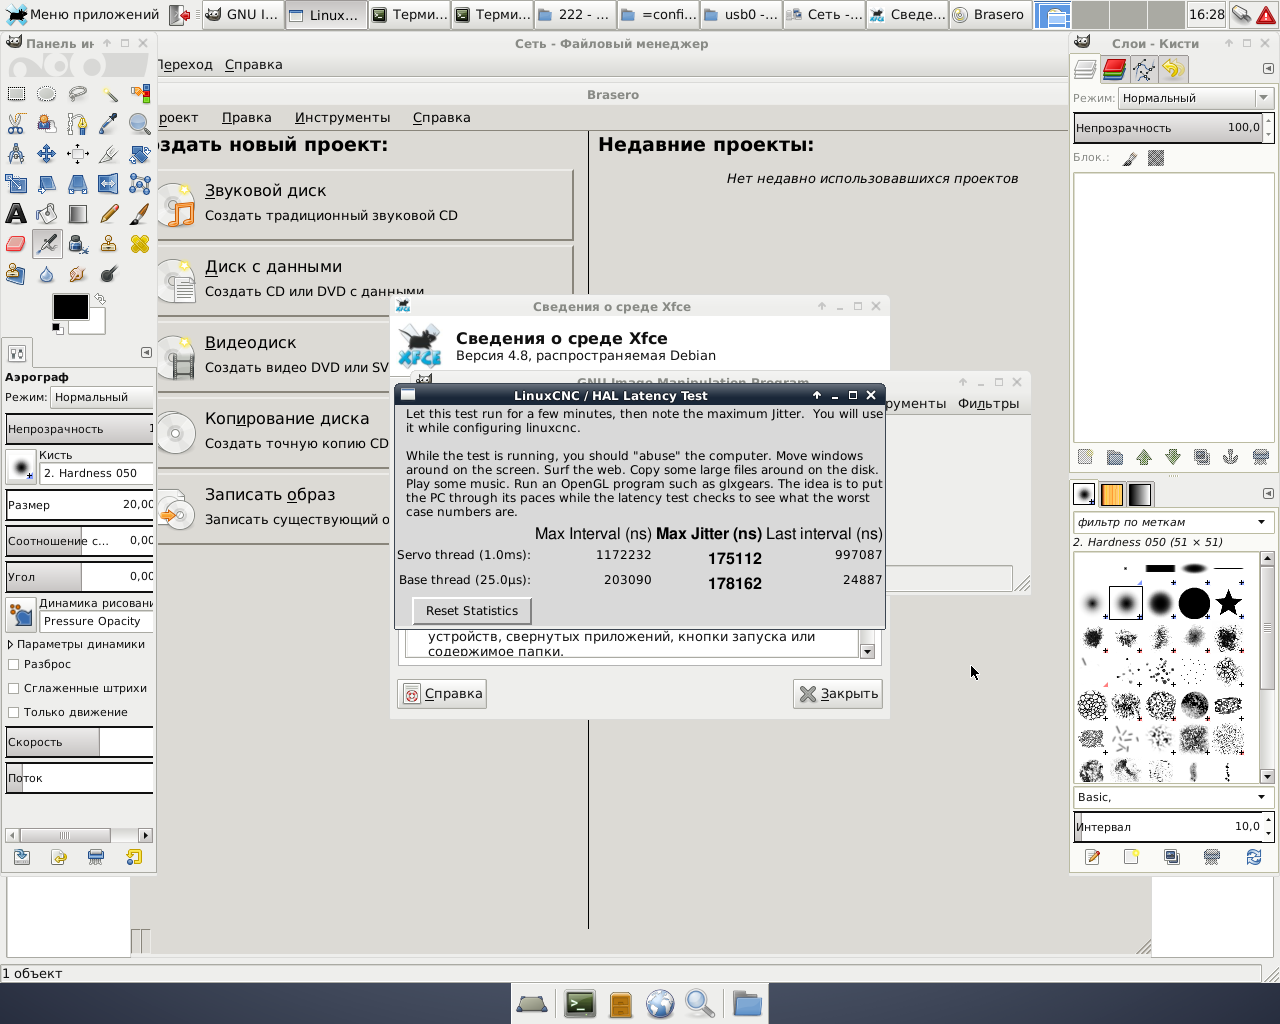Toggle lock pixels brush icon in Layers

1130,158
